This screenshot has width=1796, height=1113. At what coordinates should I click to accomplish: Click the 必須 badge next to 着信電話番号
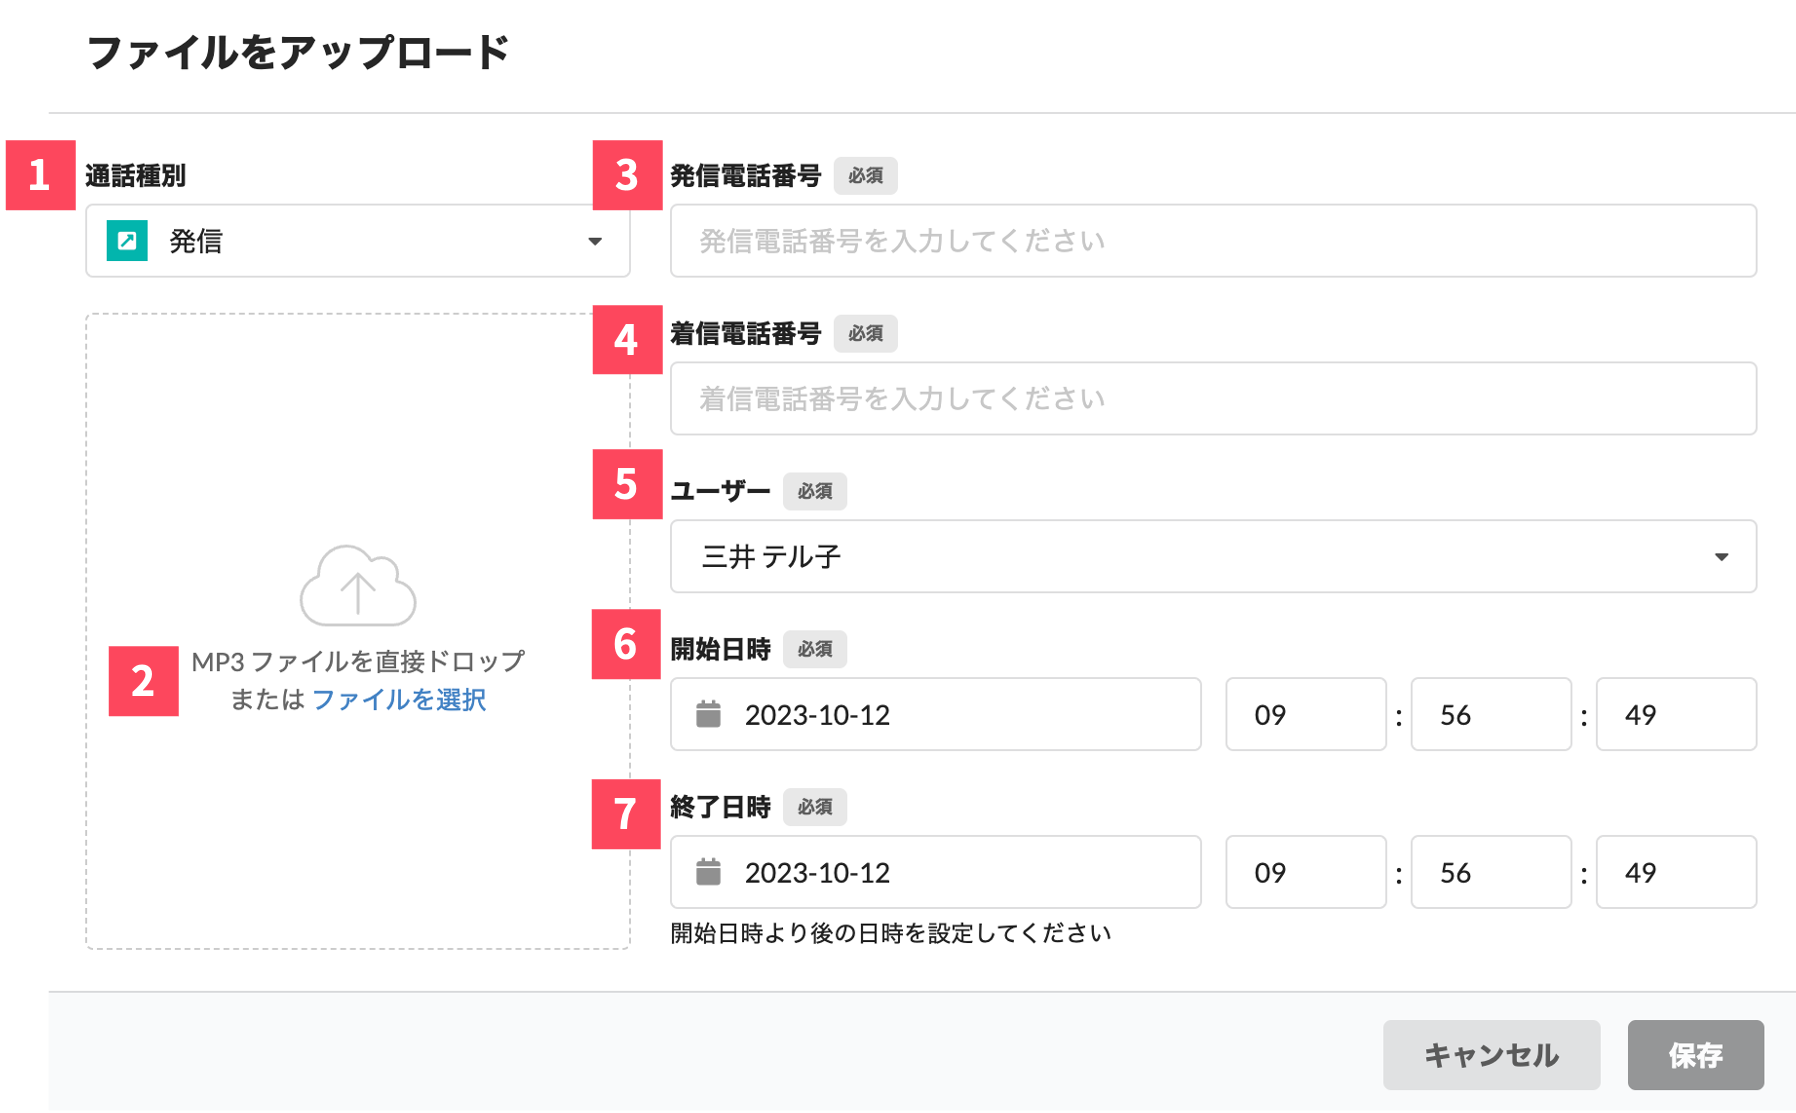(x=866, y=334)
